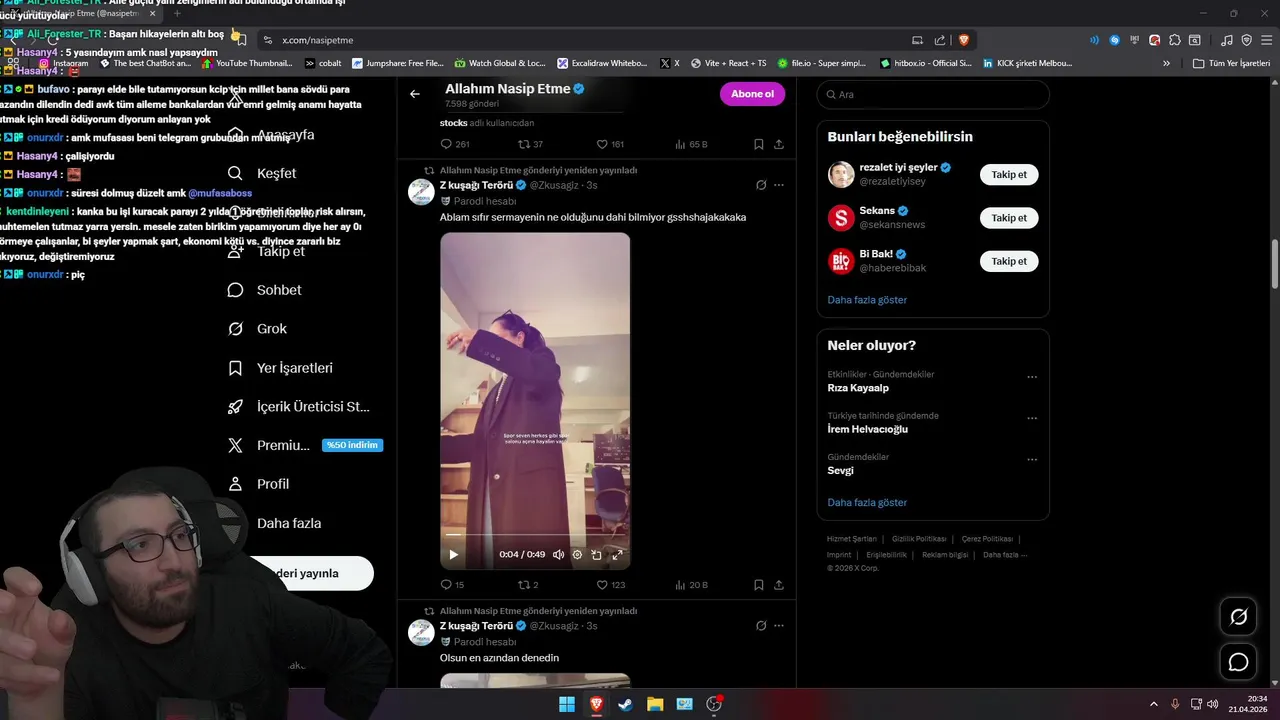Image resolution: width=1280 pixels, height=720 pixels.
Task: Click the Abone ol subscribe button
Action: (x=752, y=94)
